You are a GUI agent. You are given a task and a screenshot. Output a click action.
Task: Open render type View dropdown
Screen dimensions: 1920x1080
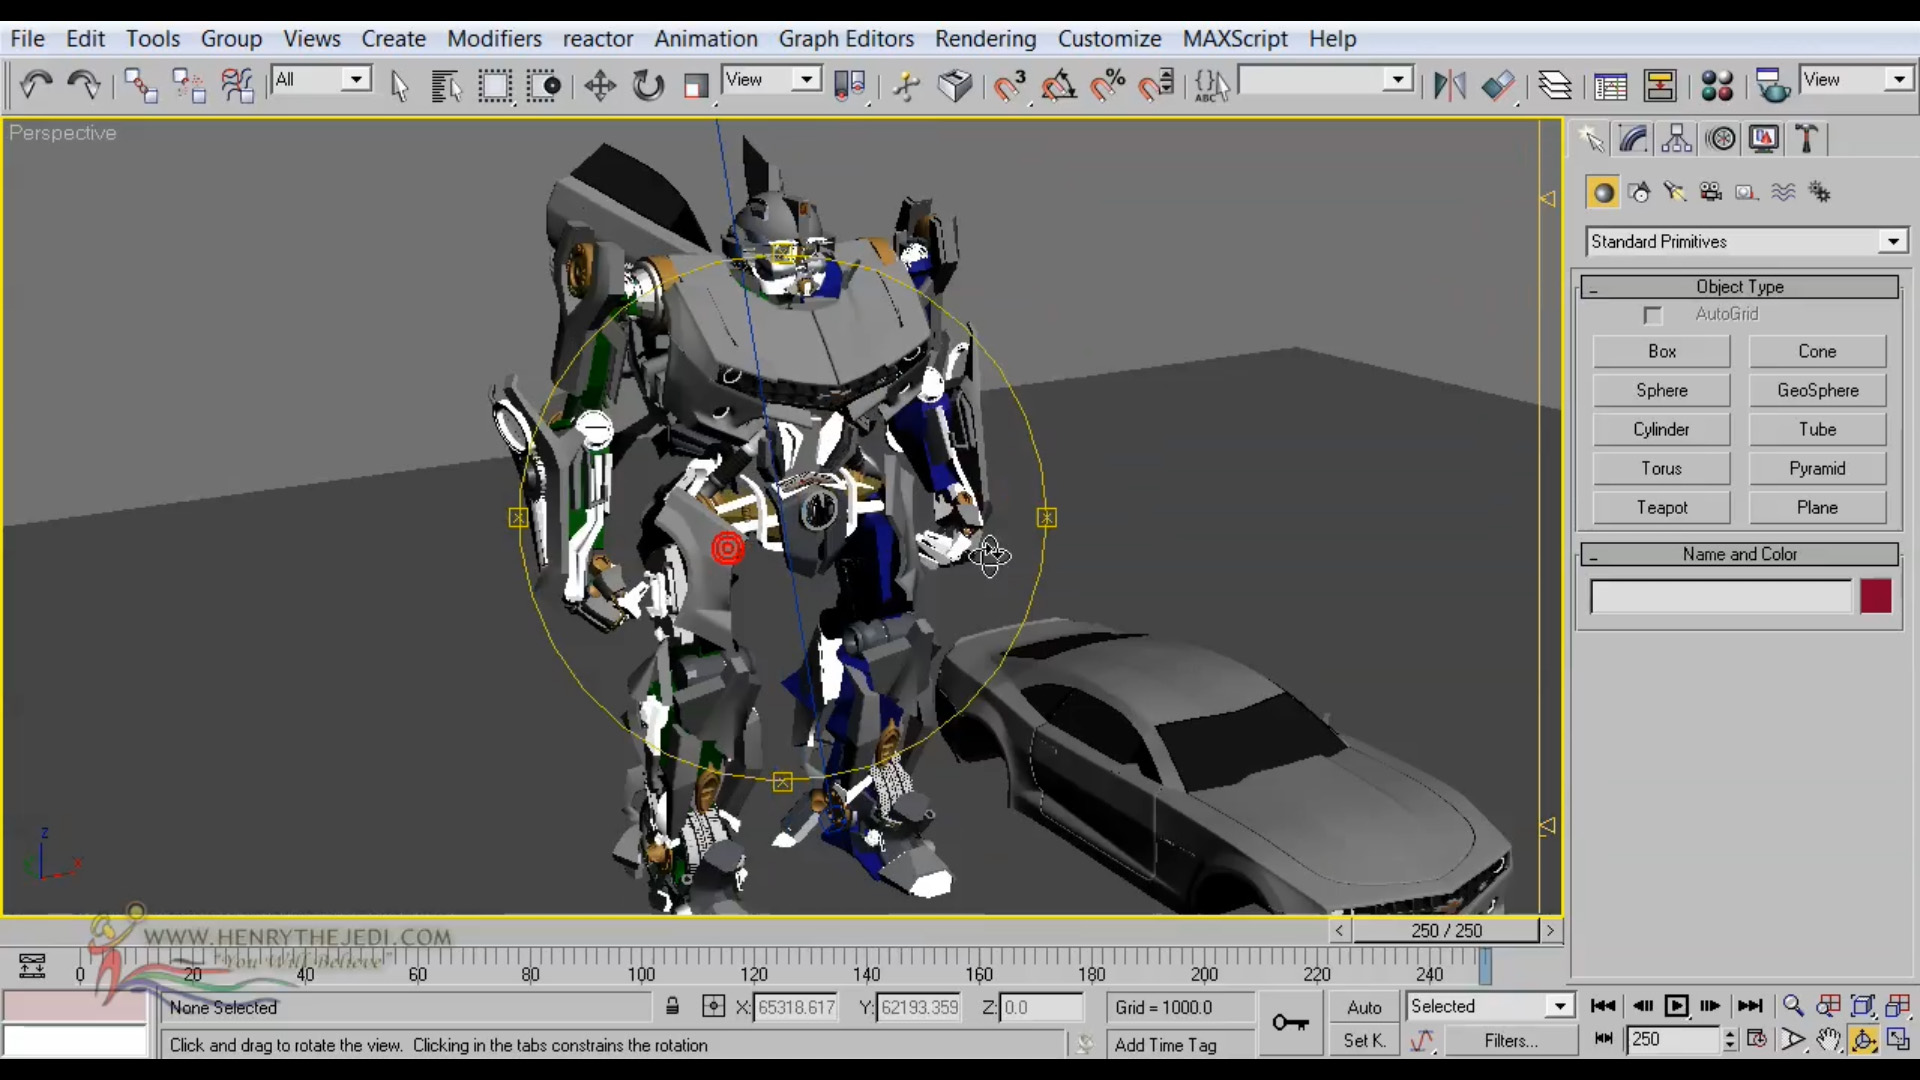[x=1857, y=80]
